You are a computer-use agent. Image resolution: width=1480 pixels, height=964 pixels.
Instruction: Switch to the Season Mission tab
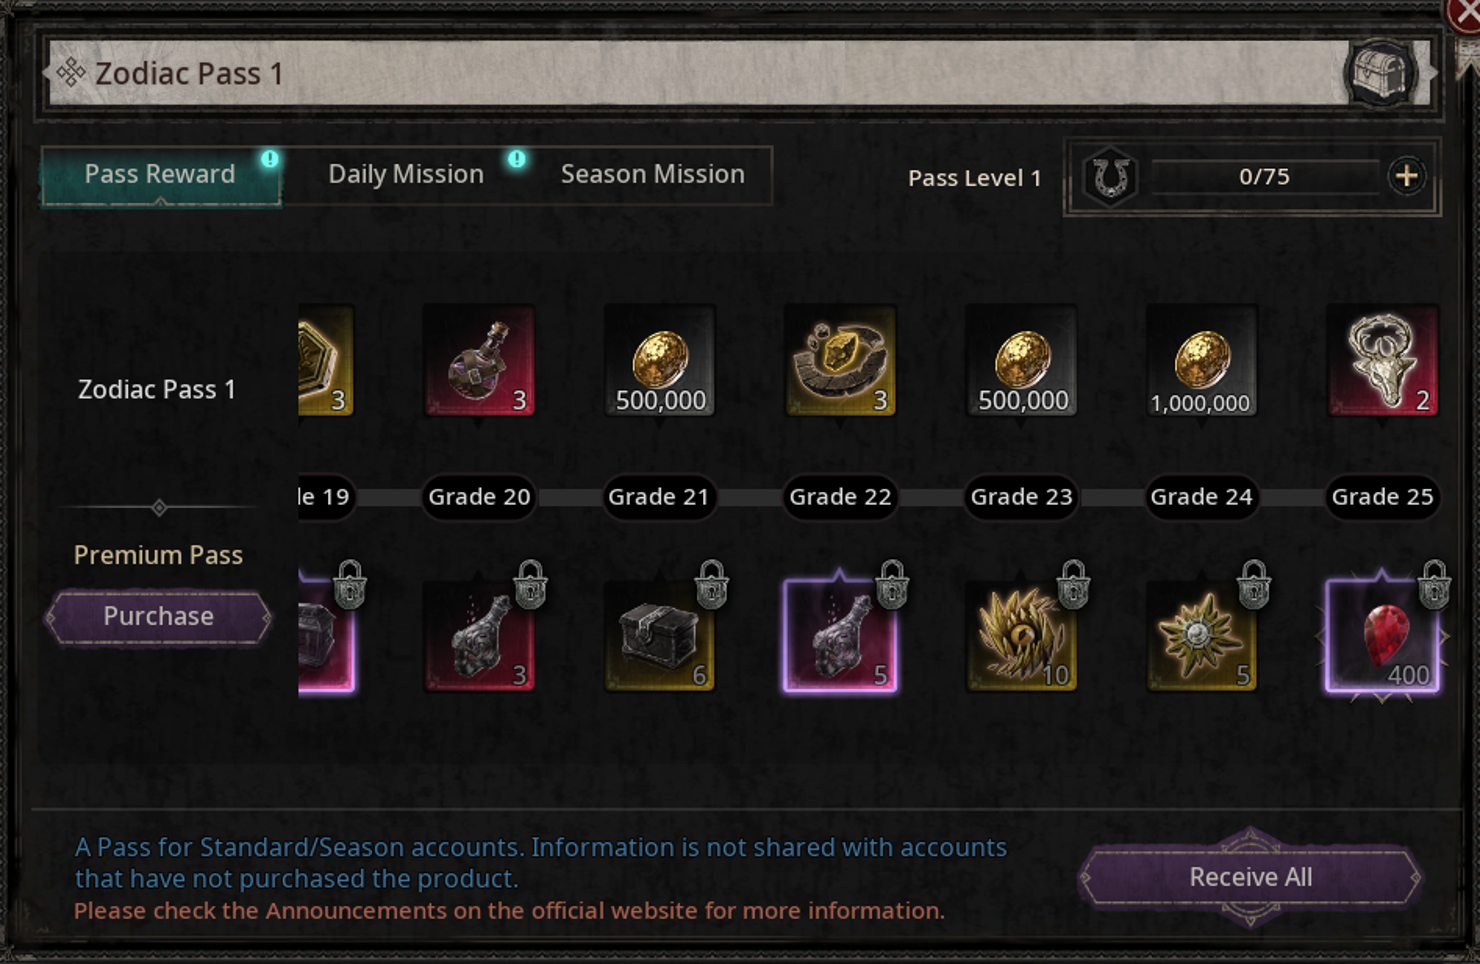click(x=652, y=174)
